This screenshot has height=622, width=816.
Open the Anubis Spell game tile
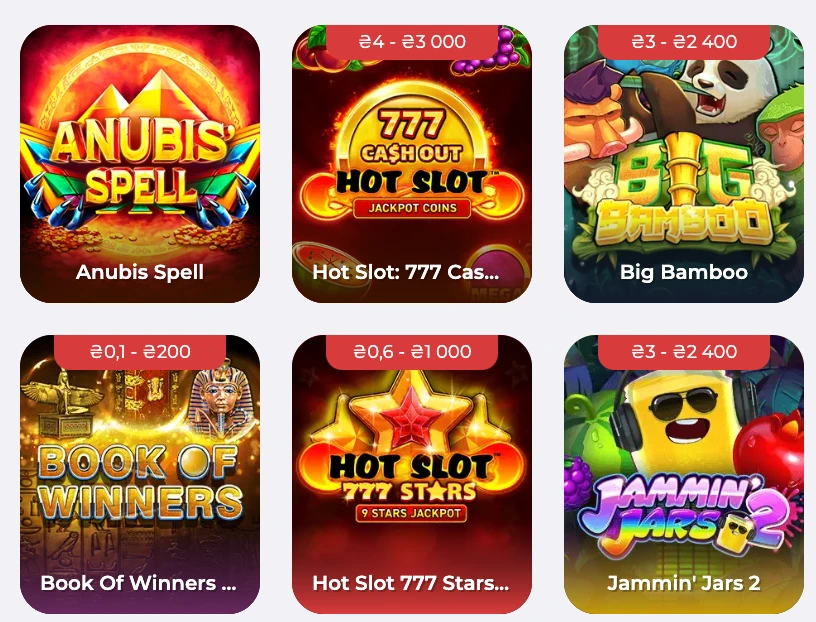tap(140, 163)
